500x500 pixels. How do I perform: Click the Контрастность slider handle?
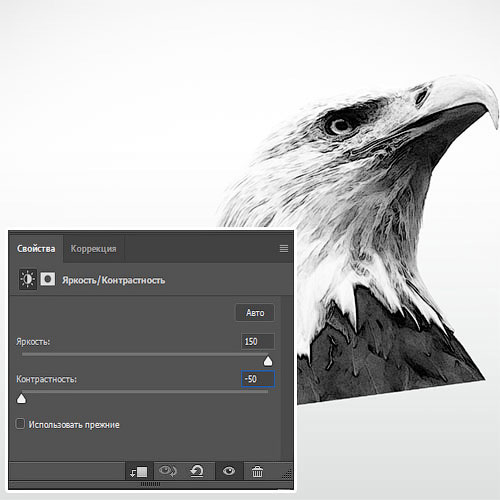pos(21,398)
